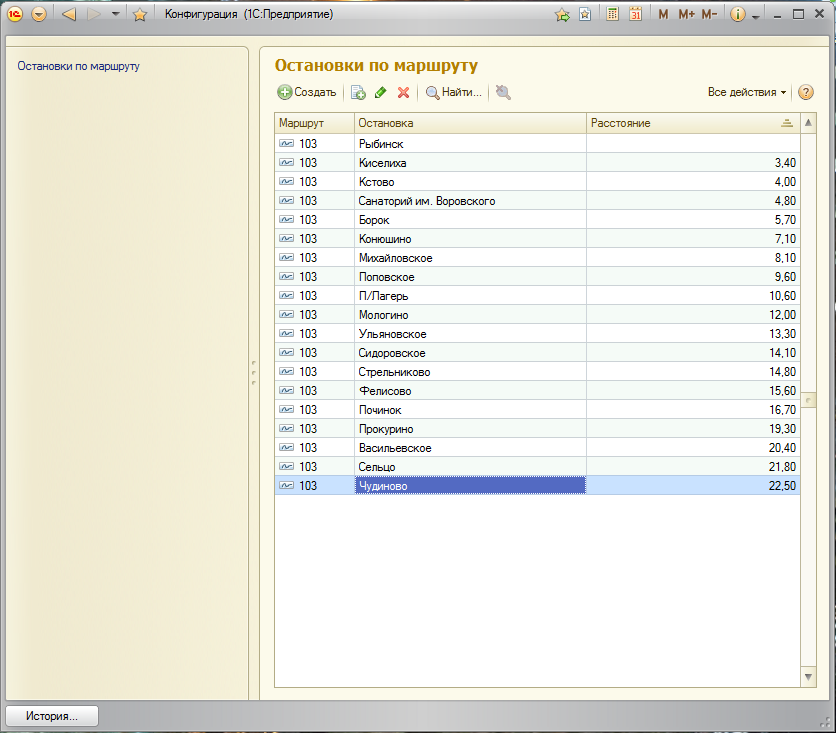This screenshot has width=836, height=733.
Task: Click the back navigation arrow
Action: (x=68, y=15)
